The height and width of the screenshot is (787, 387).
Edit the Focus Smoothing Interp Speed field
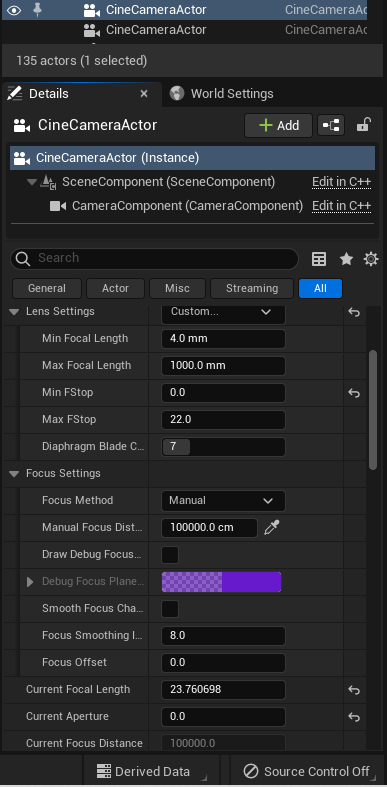(223, 635)
